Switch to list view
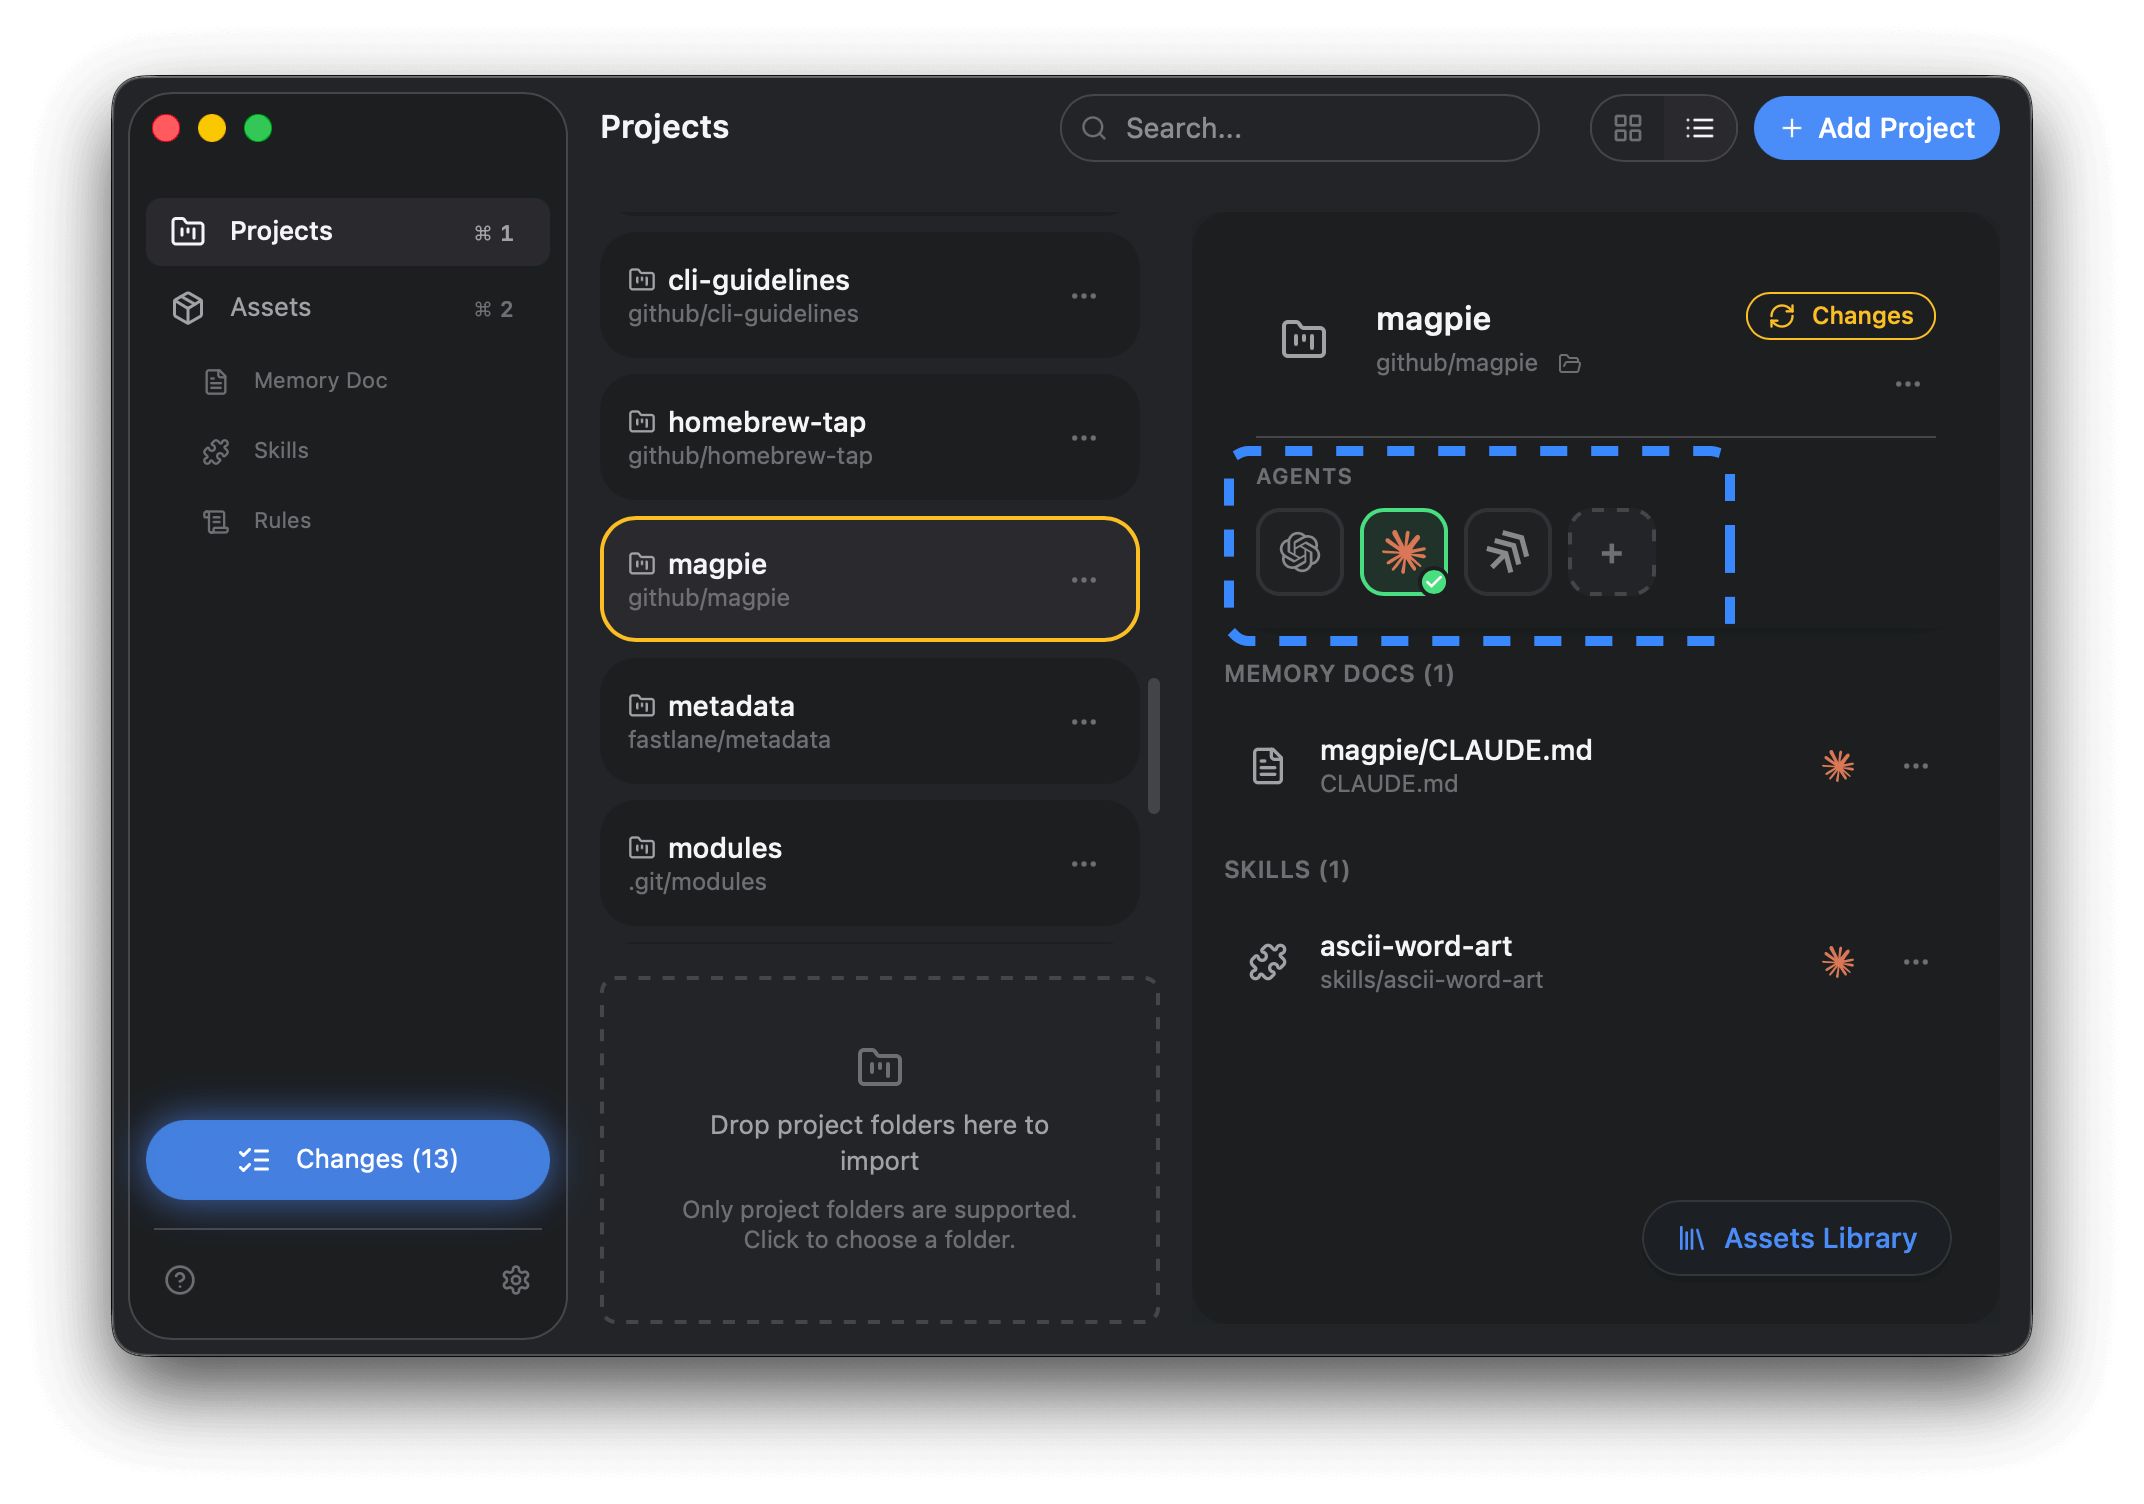This screenshot has width=2144, height=1504. (1699, 128)
